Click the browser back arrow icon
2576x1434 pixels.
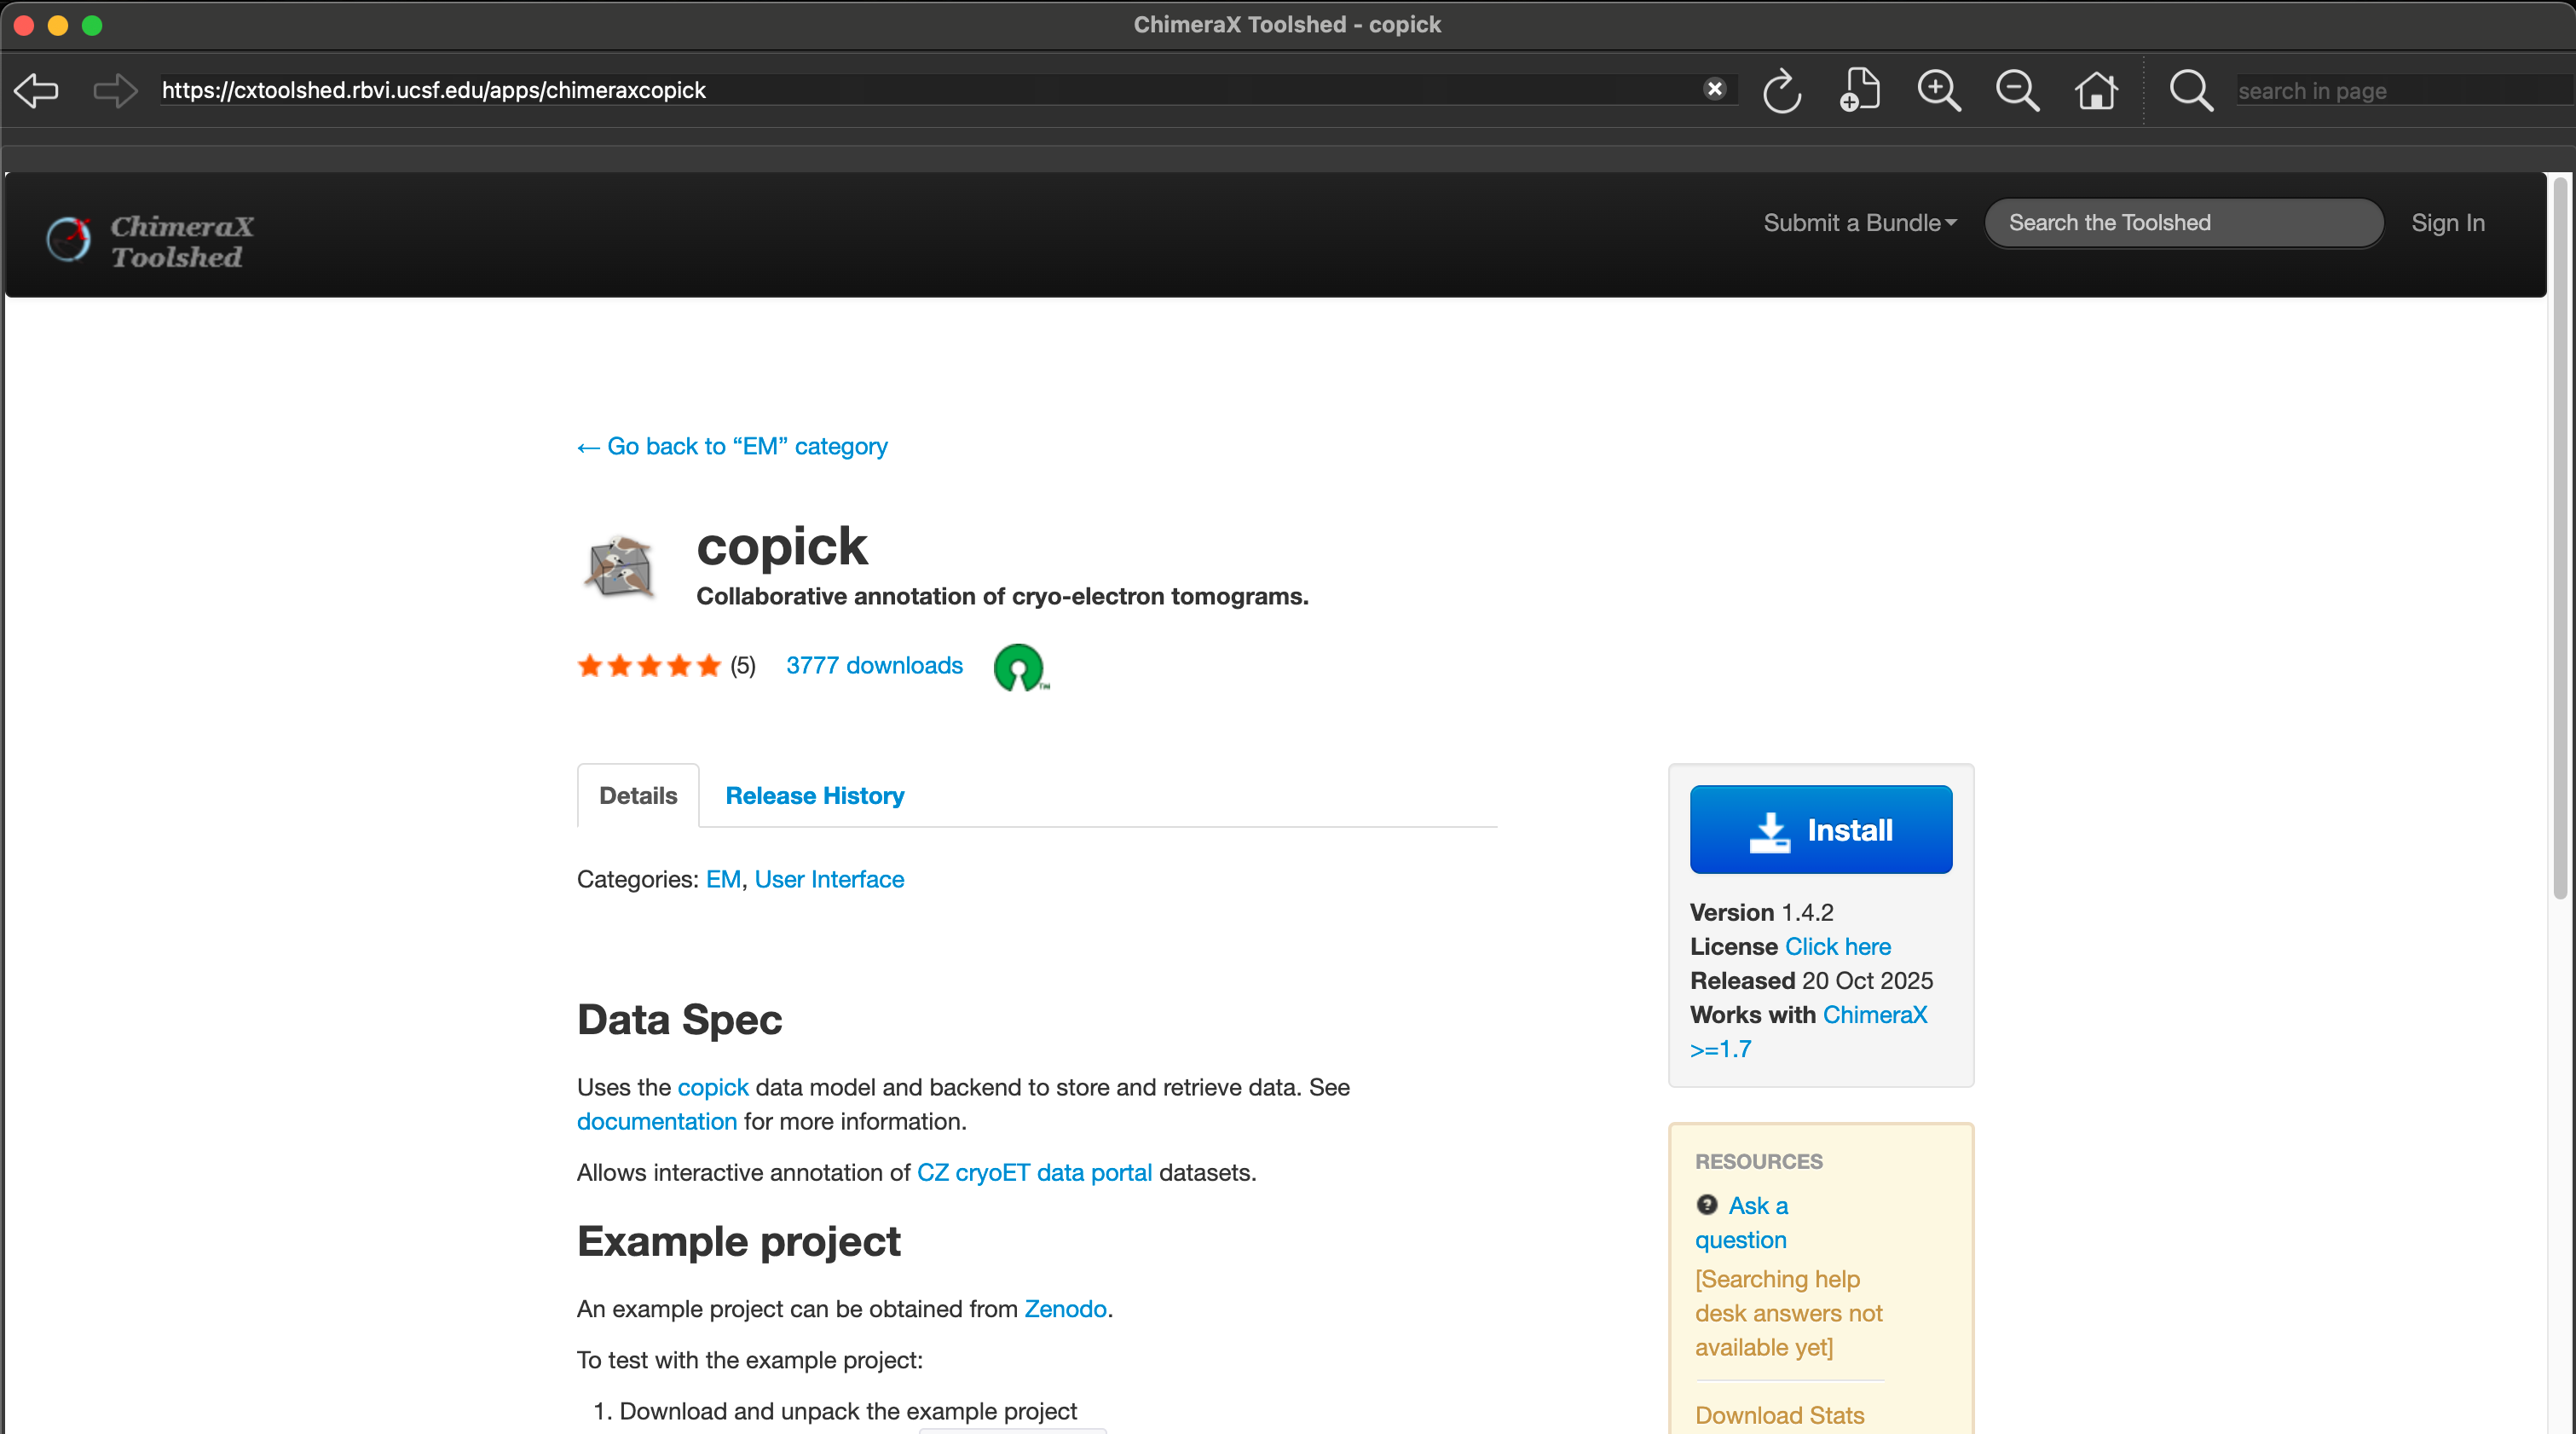(36, 91)
